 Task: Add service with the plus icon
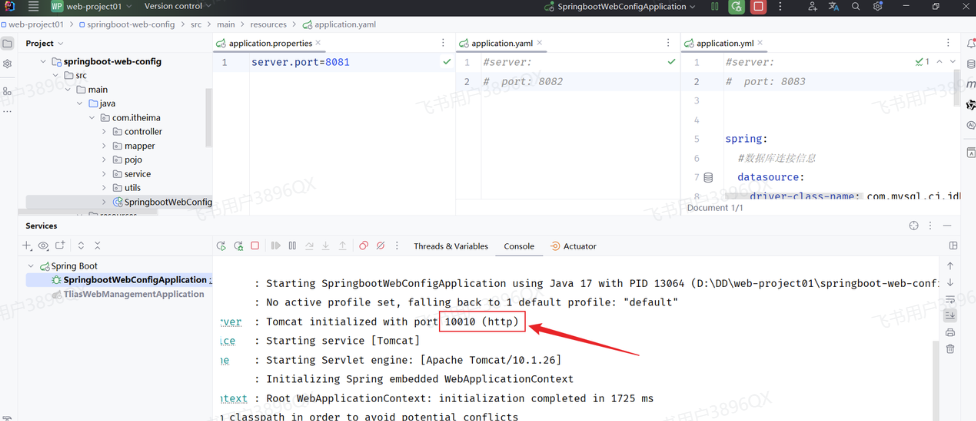(27, 246)
